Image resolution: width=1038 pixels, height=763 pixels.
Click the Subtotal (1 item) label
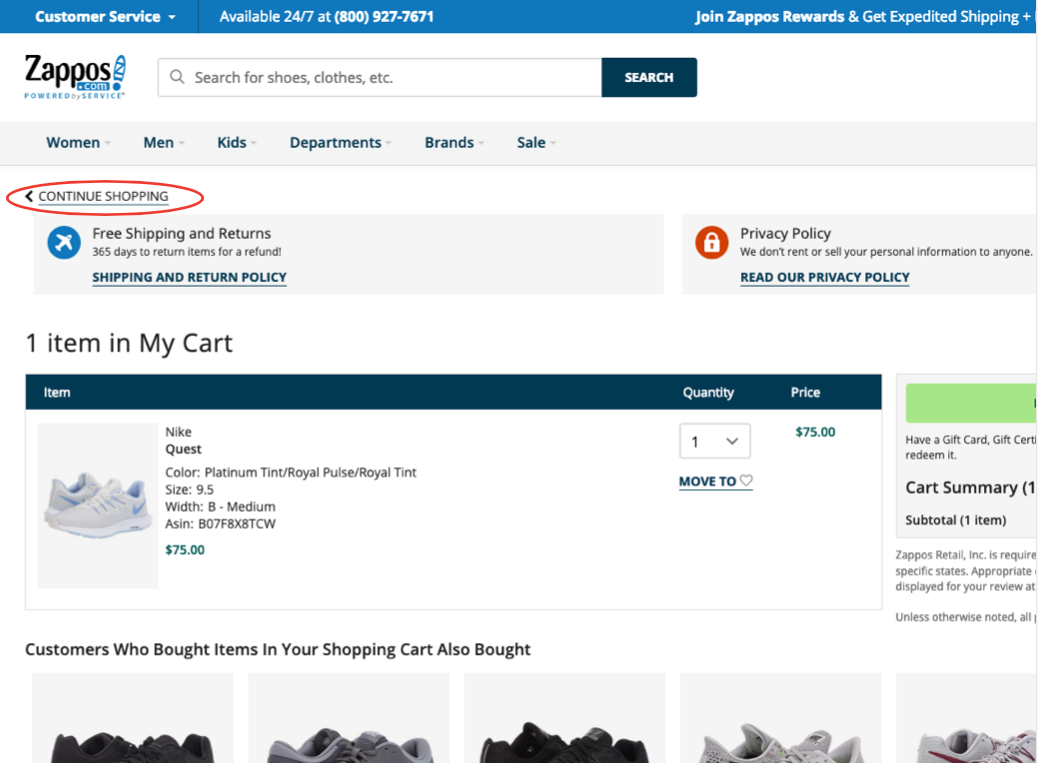point(956,520)
